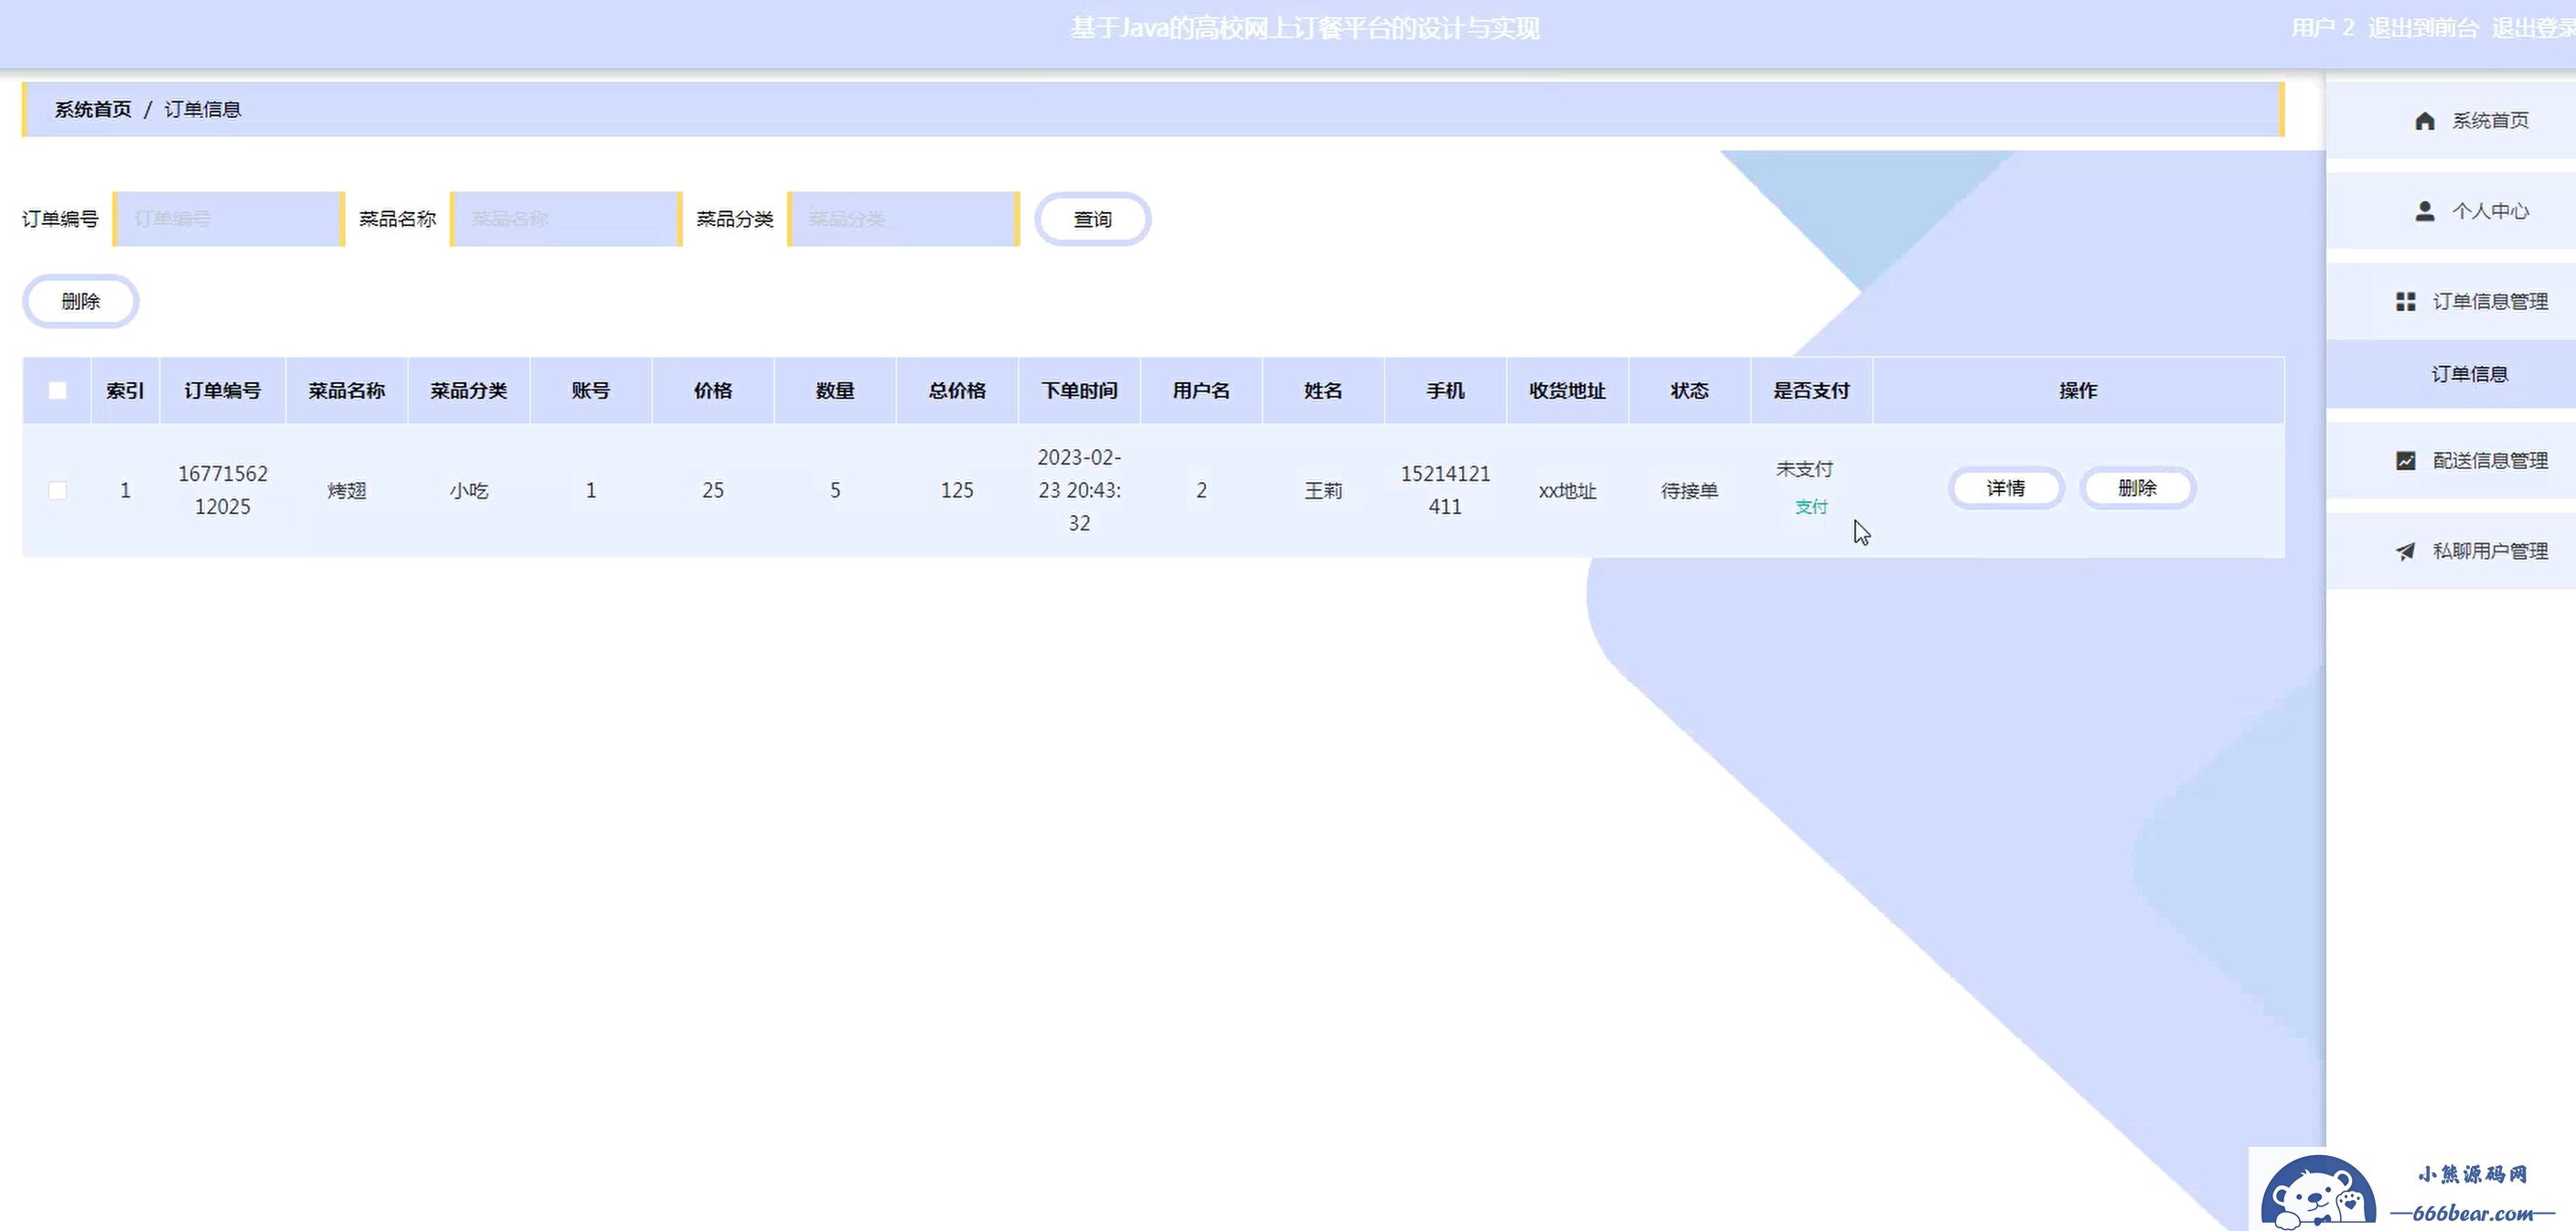This screenshot has width=2576, height=1231.
Task: Click 订单信息 in the breadcrumb
Action: 203,109
